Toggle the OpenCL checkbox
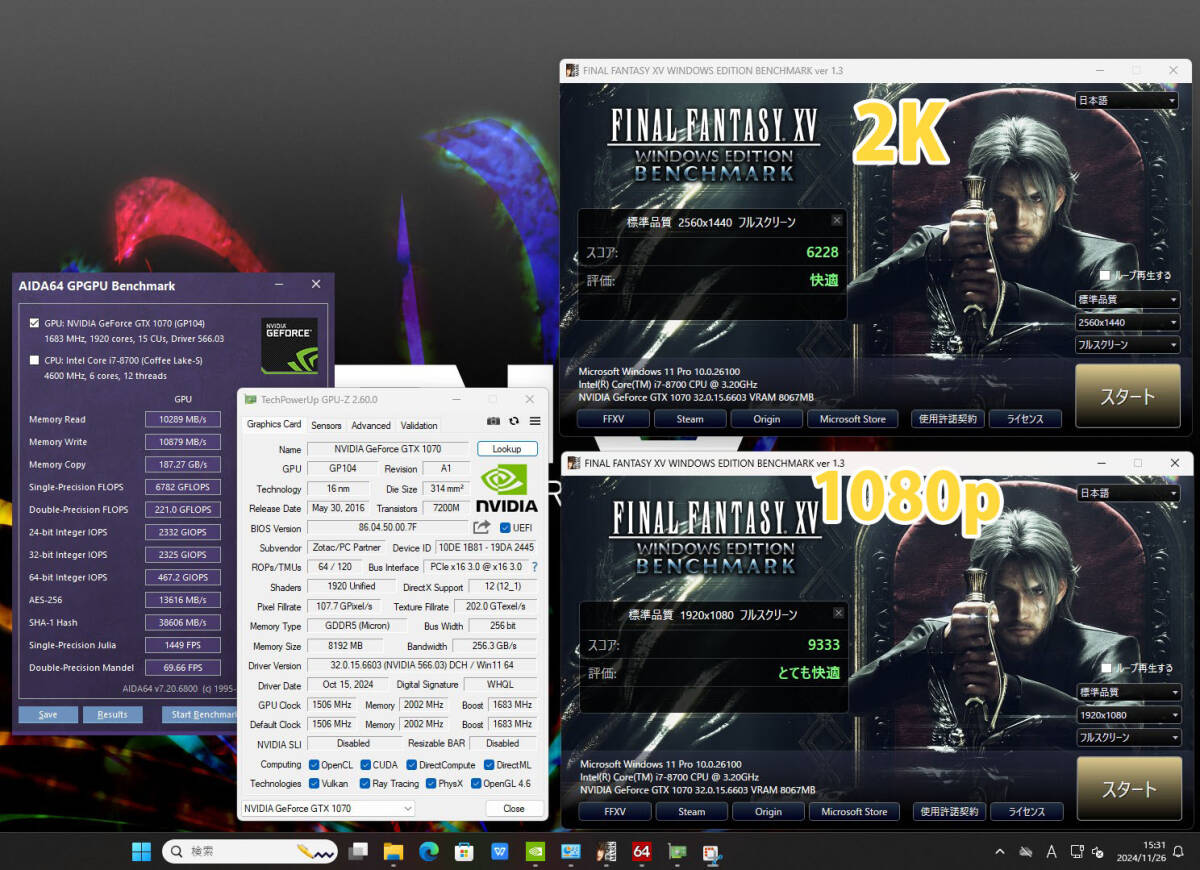The width and height of the screenshot is (1200, 870). (314, 765)
